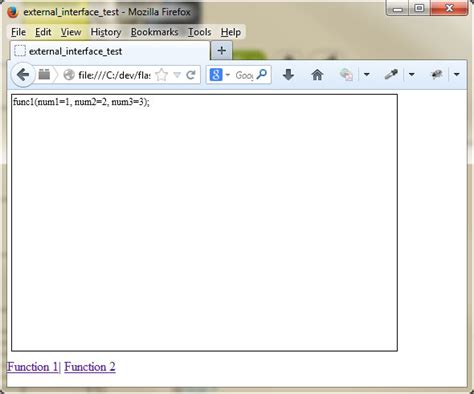This screenshot has height=394, width=474.
Task: Close the Firefox window
Action: tap(449, 8)
